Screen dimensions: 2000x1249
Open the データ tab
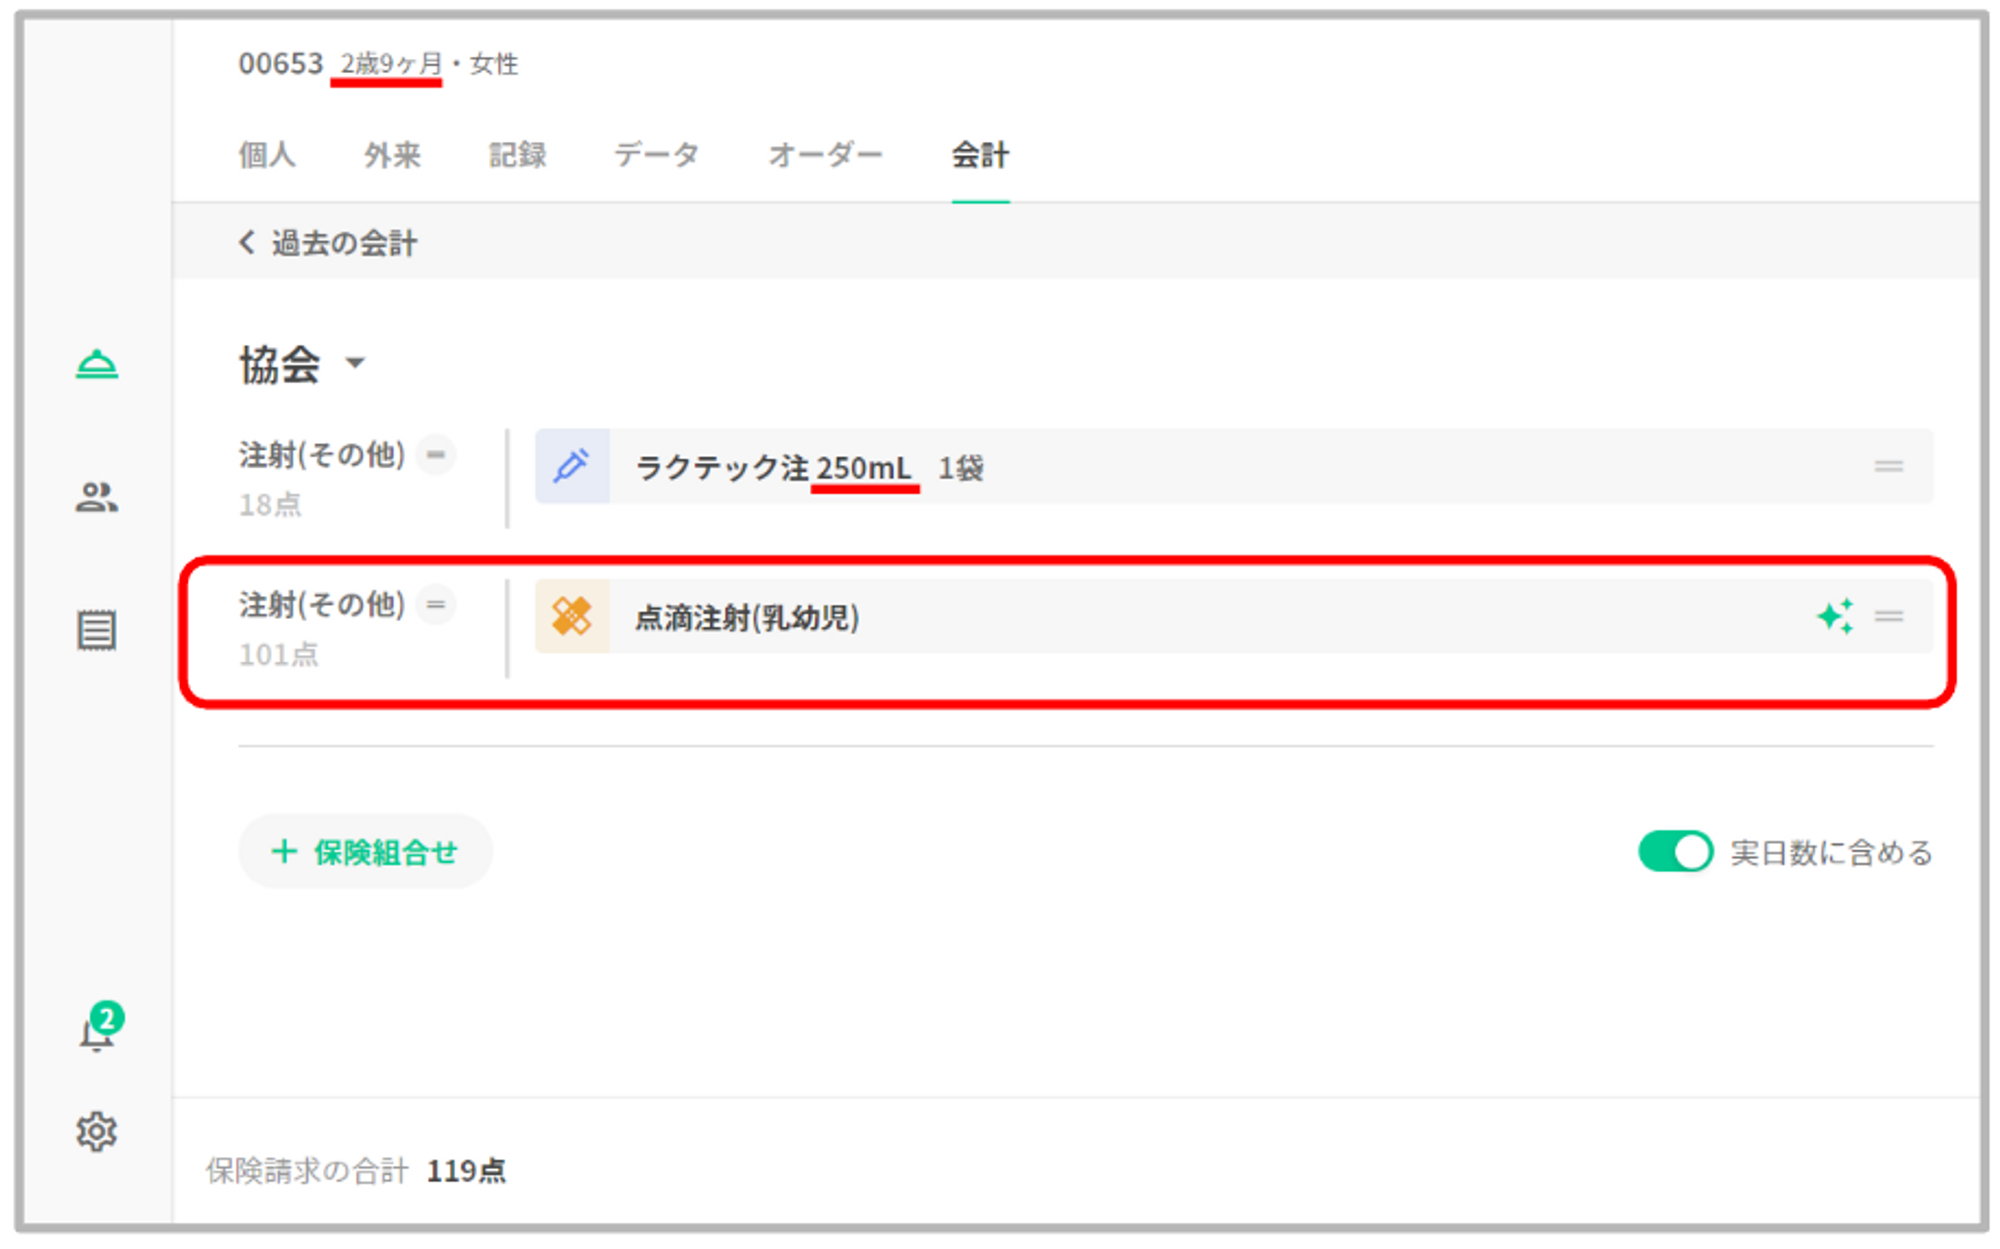(656, 155)
